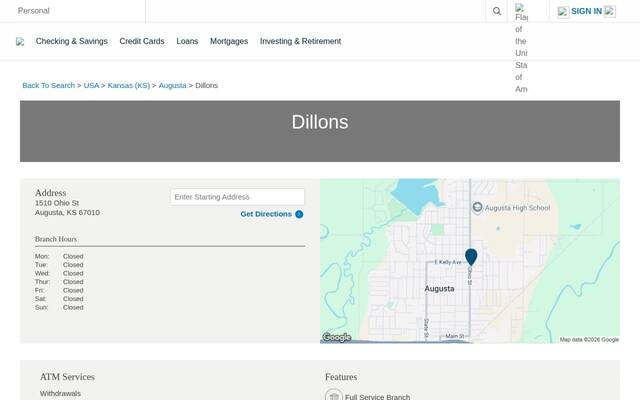Image resolution: width=640 pixels, height=400 pixels.
Task: Click the Google logo on map
Action: [x=337, y=338]
